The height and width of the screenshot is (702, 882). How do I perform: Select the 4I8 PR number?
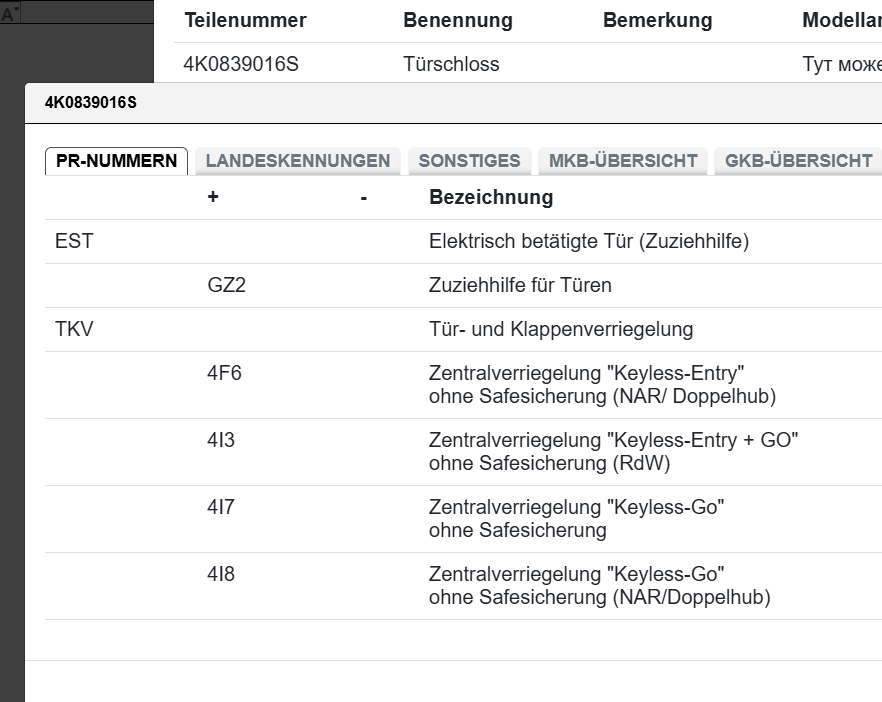point(221,575)
